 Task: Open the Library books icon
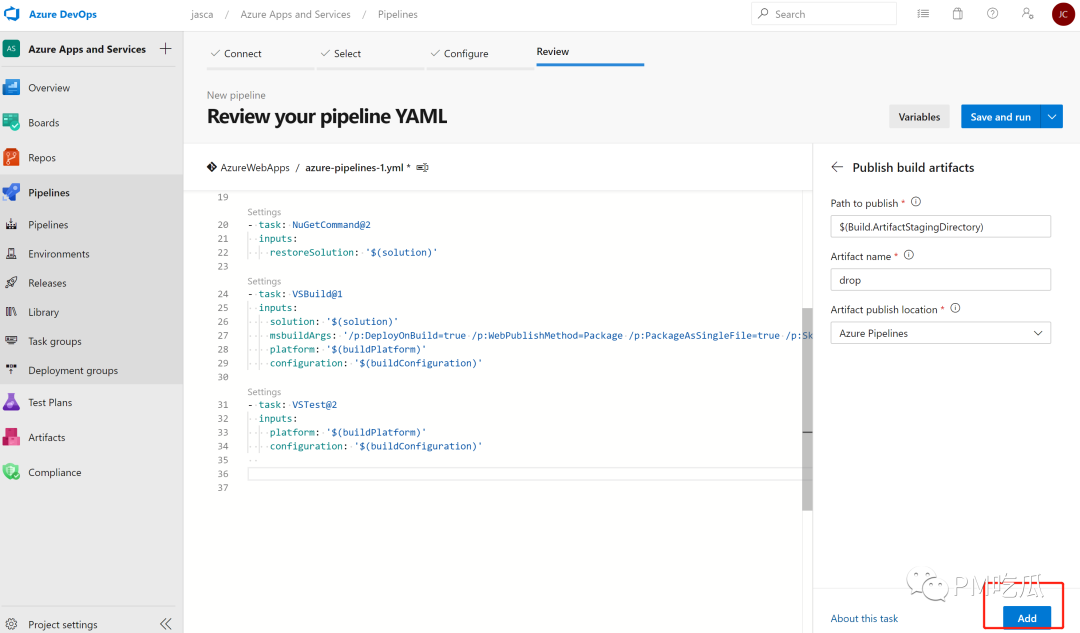[11, 312]
